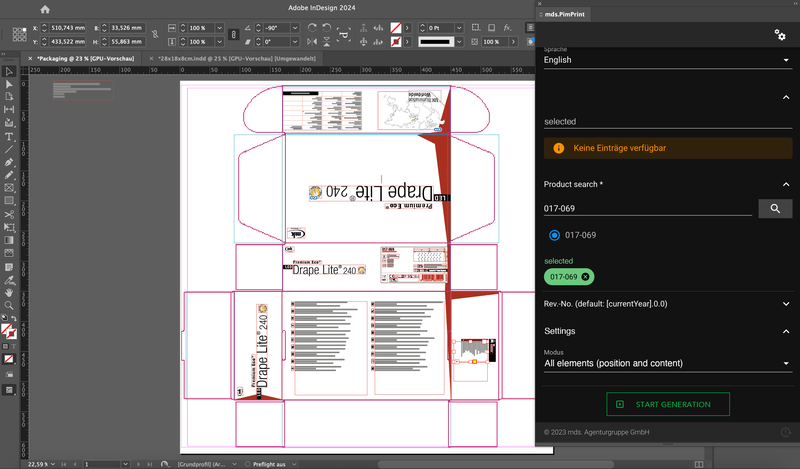Select the 017-069 radio button
The width and height of the screenshot is (800, 469).
point(554,235)
